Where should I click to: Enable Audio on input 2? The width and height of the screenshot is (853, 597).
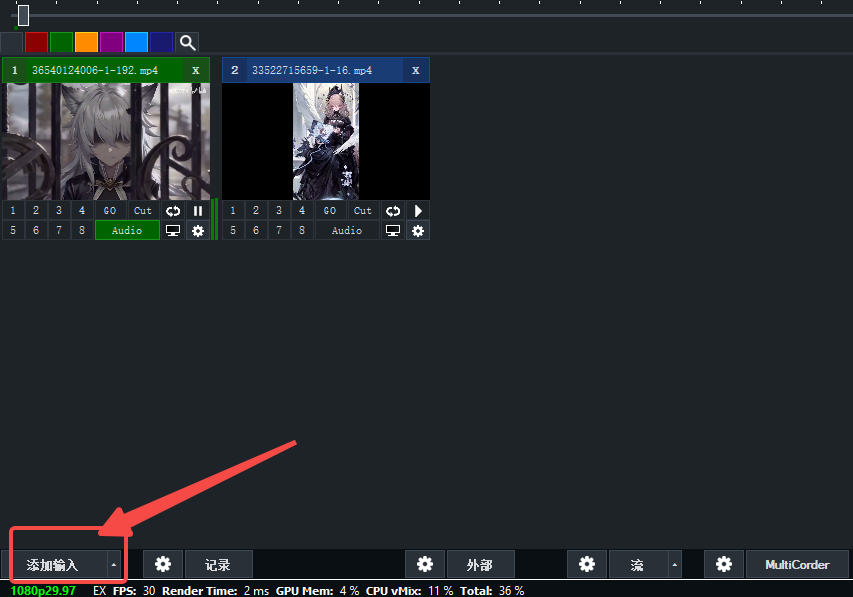click(347, 231)
